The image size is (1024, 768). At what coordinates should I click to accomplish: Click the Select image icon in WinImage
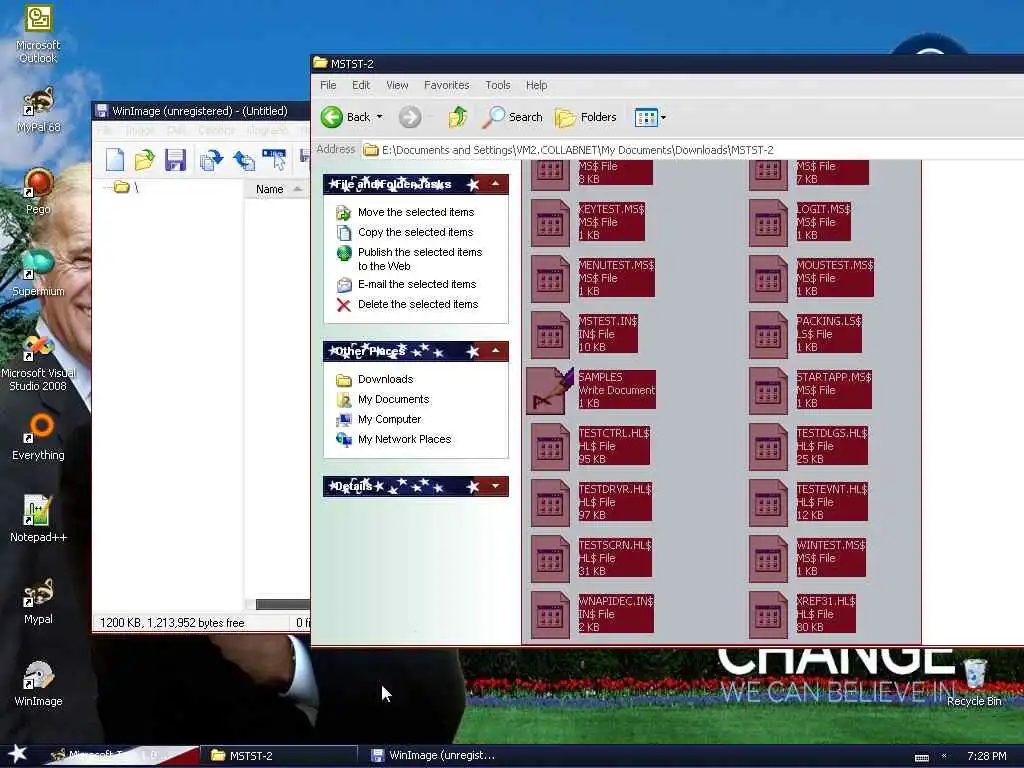tap(274, 160)
